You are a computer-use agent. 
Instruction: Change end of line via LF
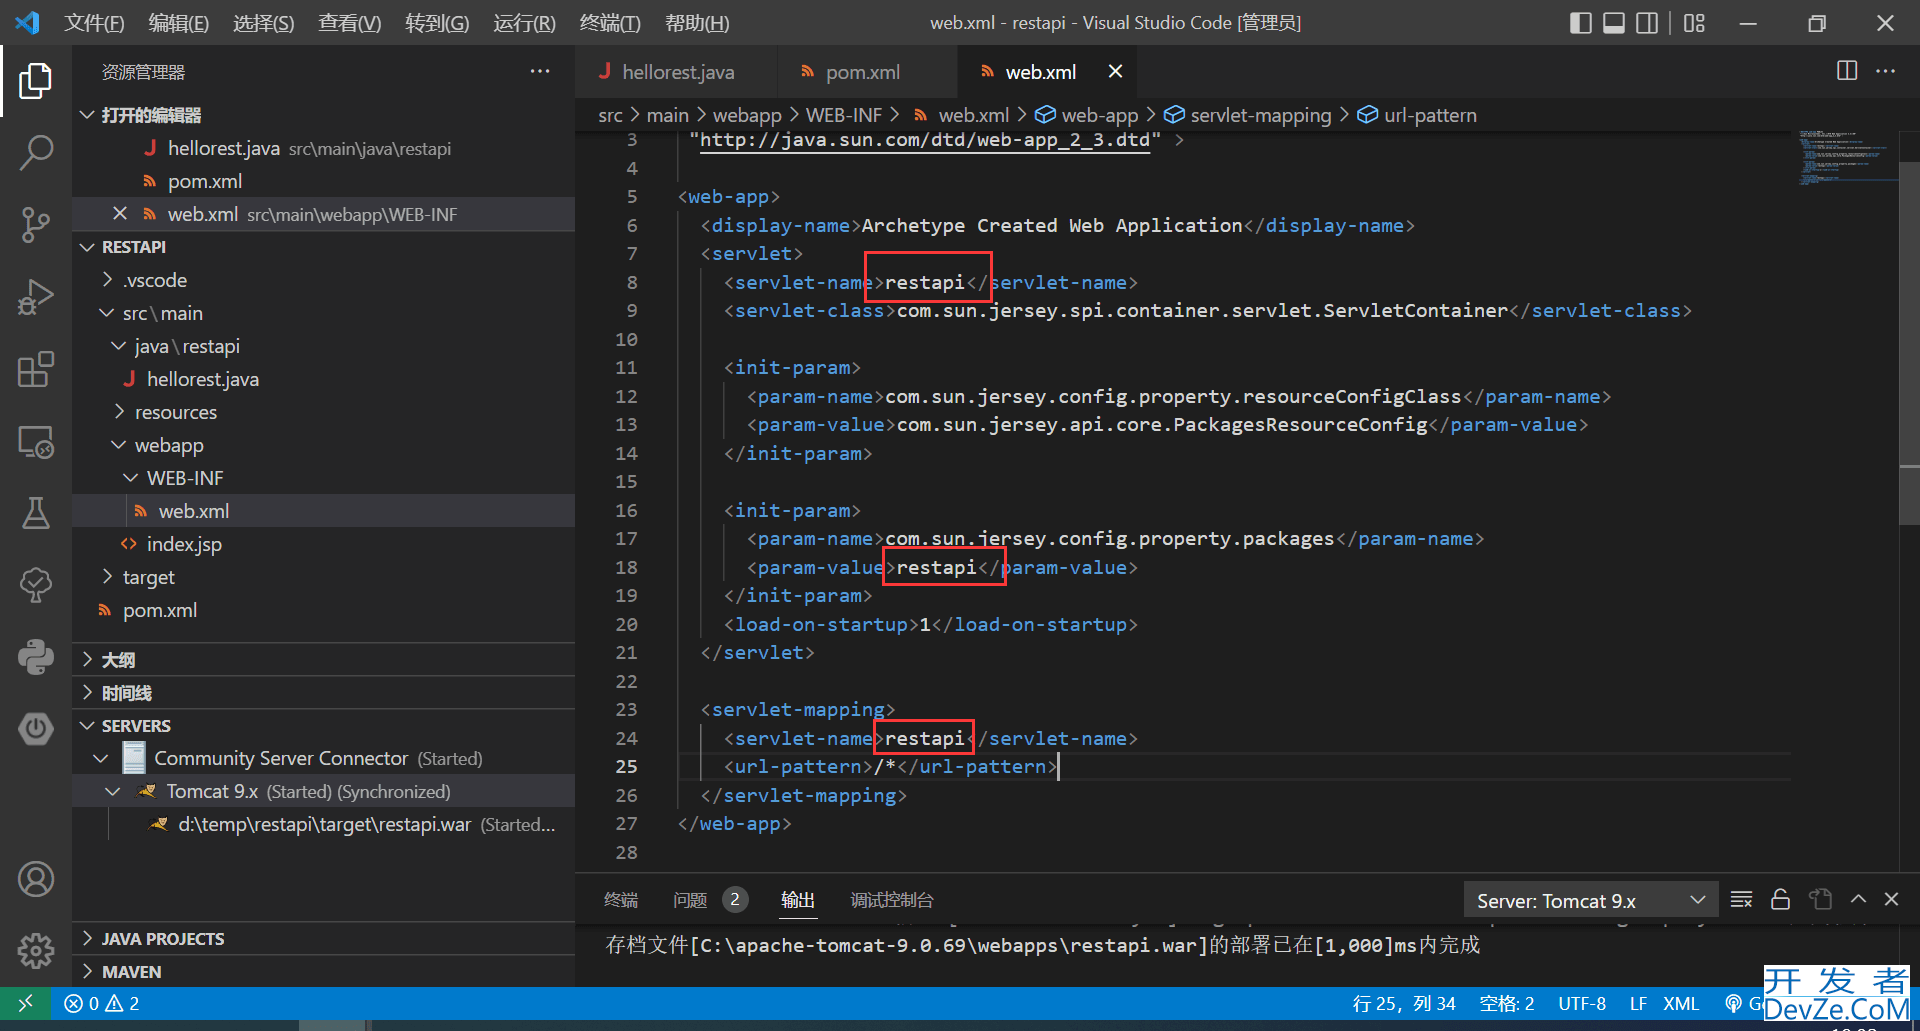pos(1638,1003)
